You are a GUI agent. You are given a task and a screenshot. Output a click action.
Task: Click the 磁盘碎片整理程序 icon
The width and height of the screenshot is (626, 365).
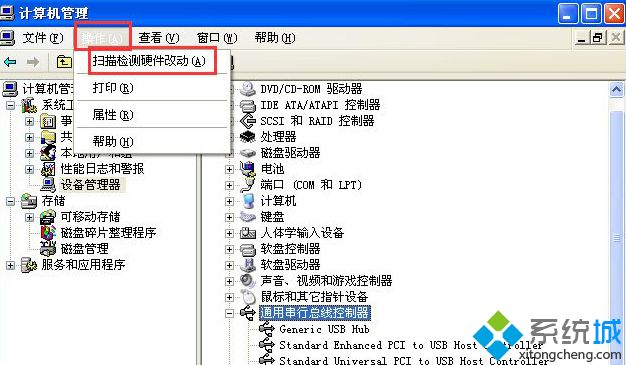48,233
